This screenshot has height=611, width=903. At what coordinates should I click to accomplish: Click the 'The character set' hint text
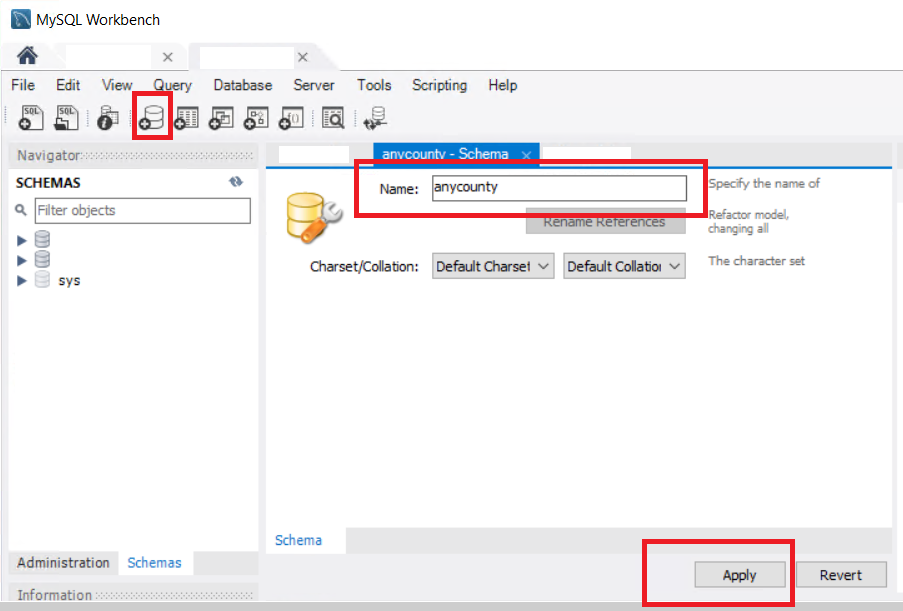point(756,261)
